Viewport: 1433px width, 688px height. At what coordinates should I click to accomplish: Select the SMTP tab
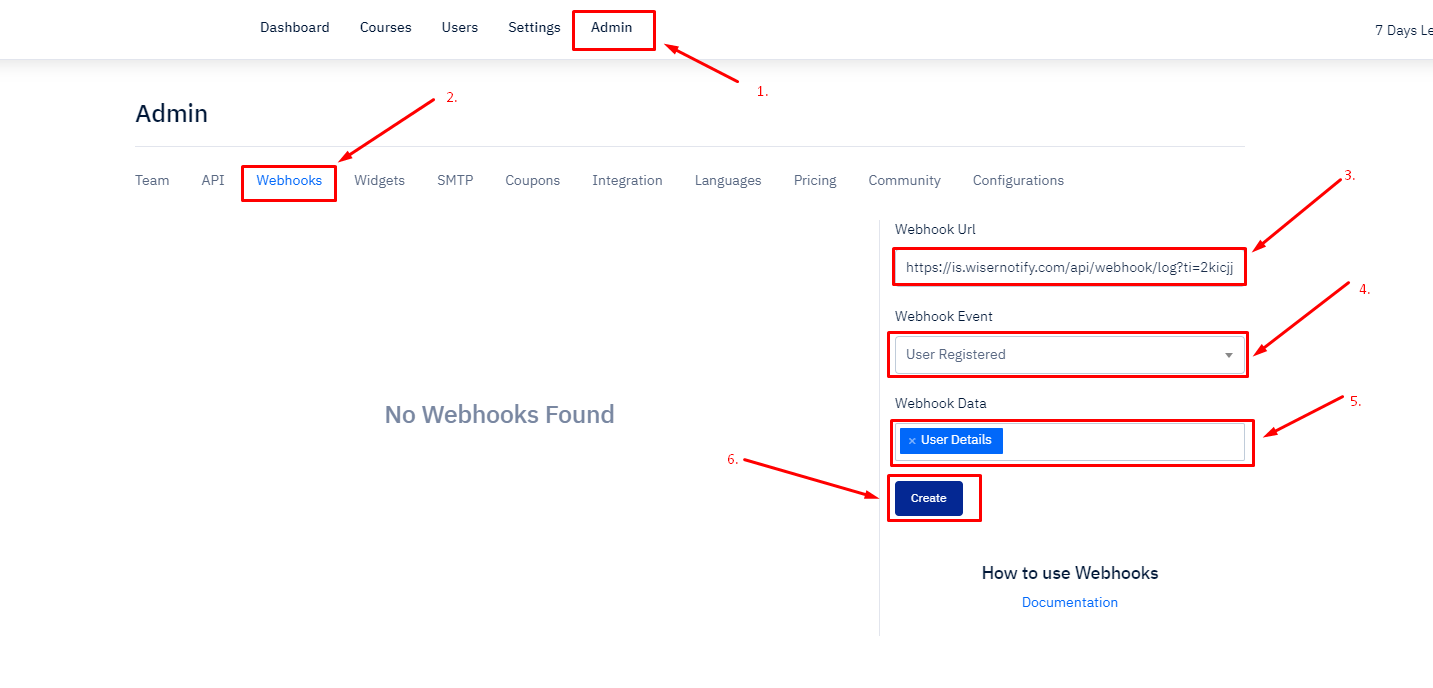click(455, 181)
